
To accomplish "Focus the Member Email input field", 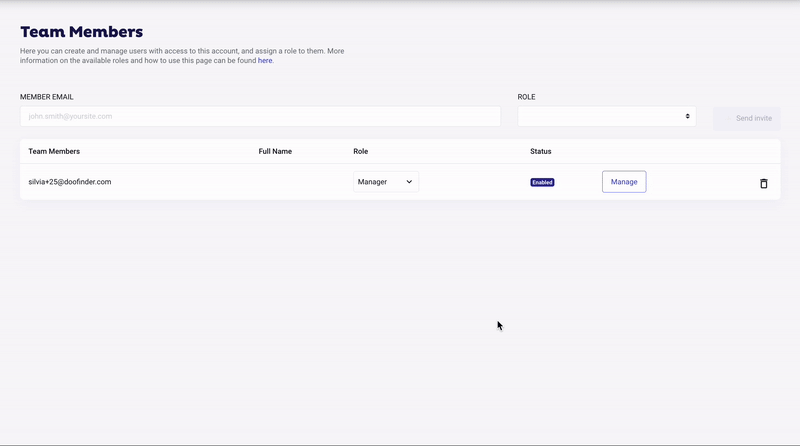I will point(260,116).
